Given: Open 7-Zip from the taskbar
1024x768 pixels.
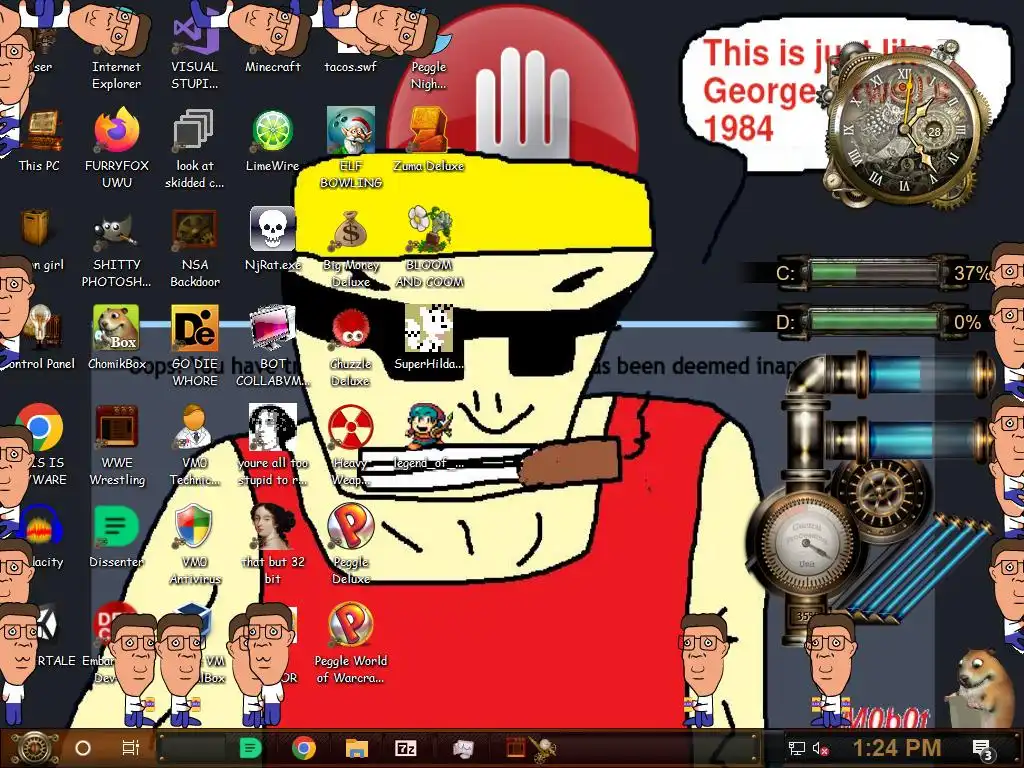Looking at the screenshot, I should tap(406, 748).
